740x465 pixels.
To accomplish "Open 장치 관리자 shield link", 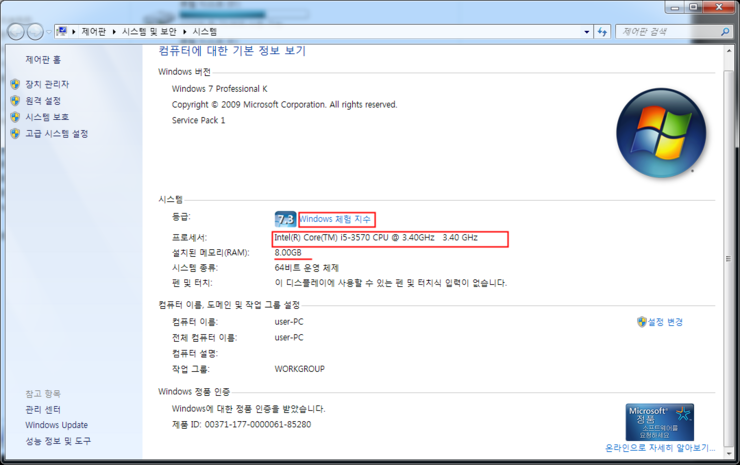I will click(47, 85).
